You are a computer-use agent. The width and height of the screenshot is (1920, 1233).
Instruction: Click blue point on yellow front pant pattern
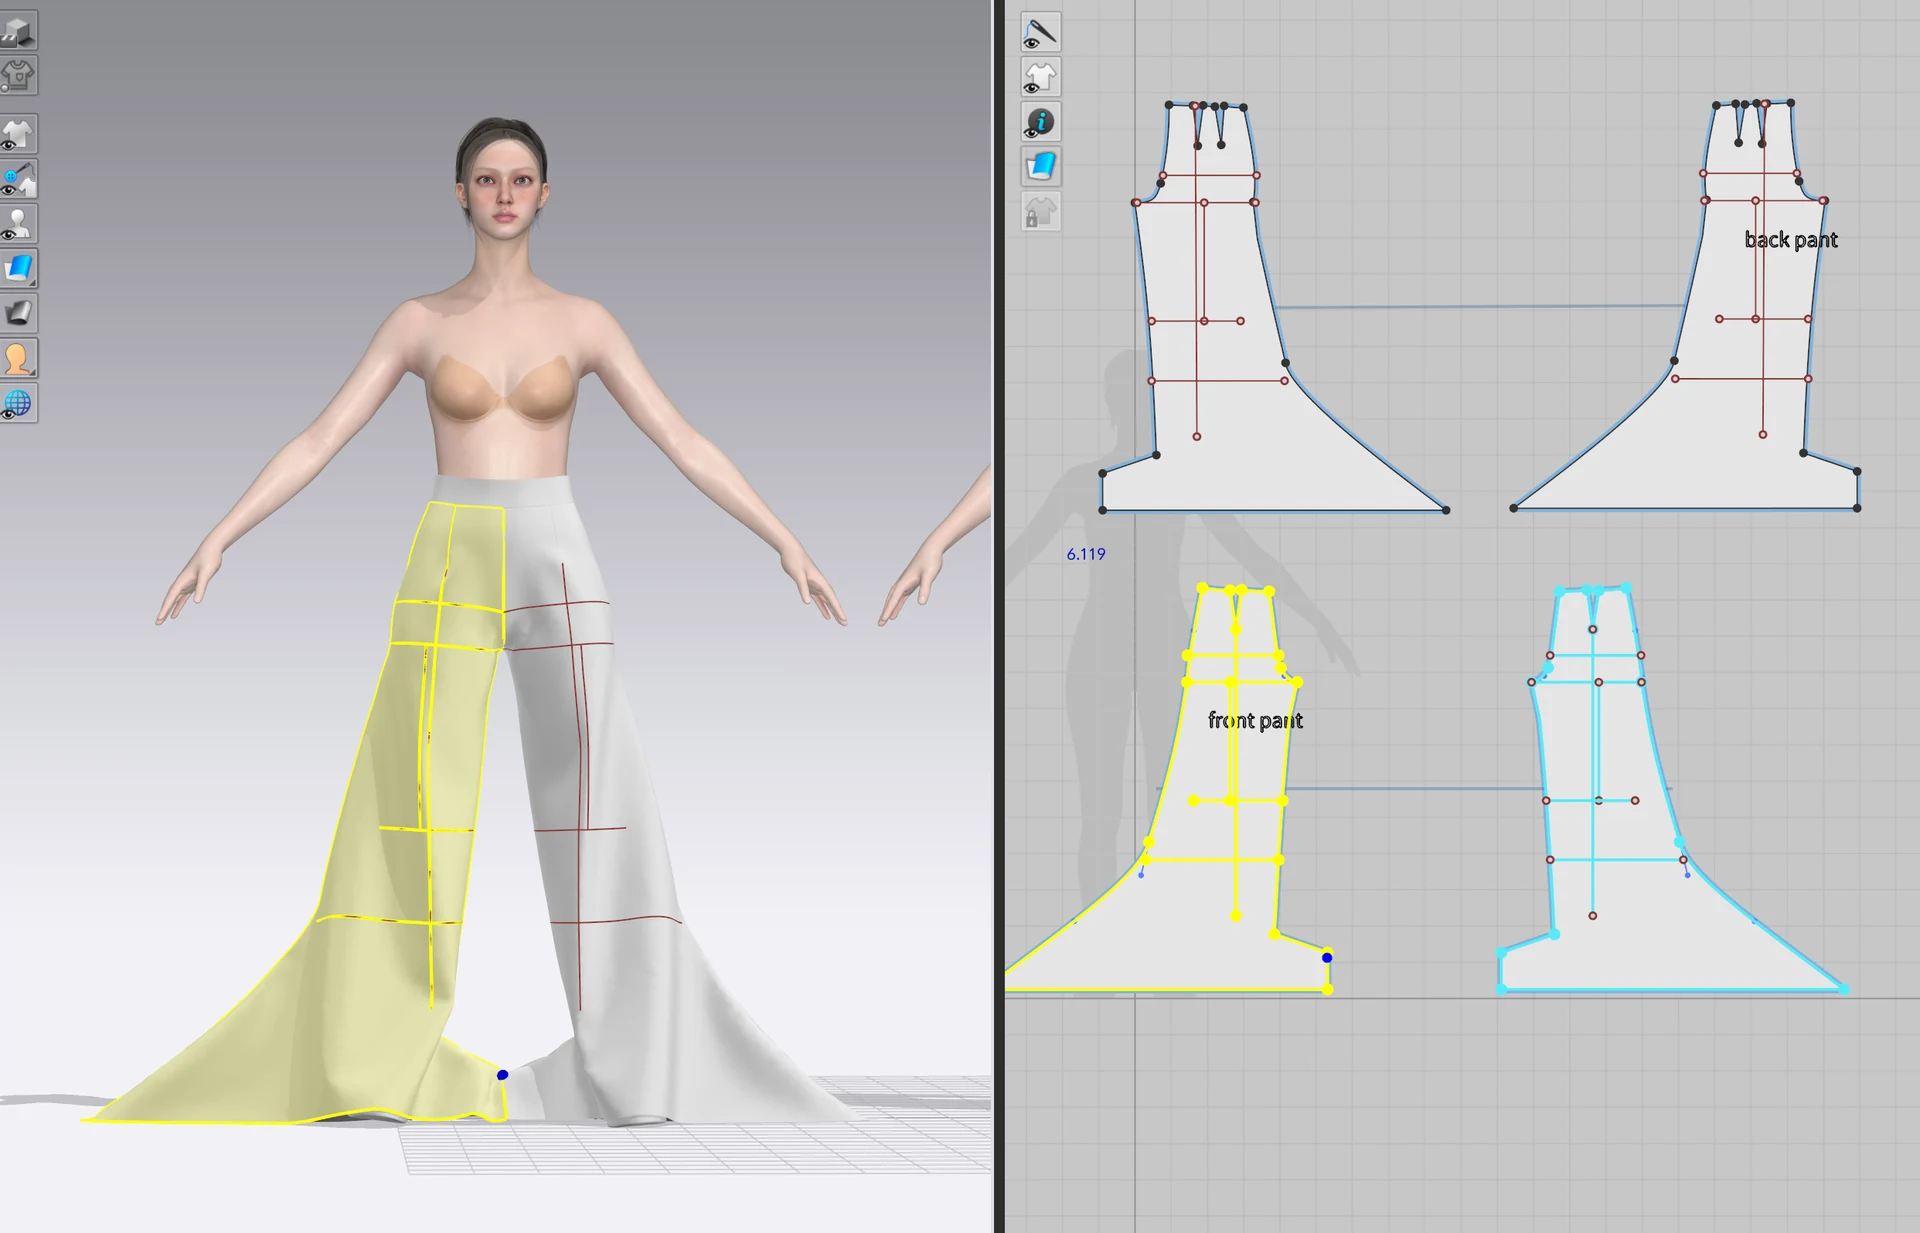coord(1327,958)
